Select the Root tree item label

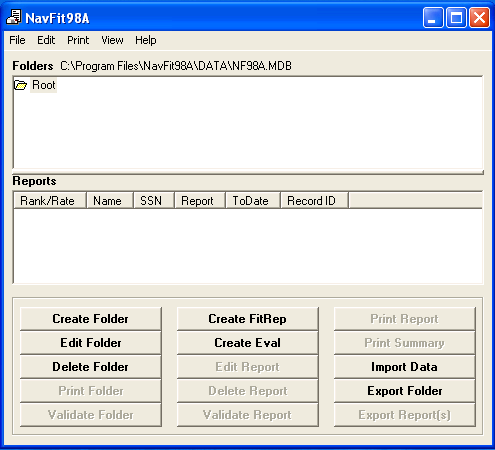pos(44,85)
